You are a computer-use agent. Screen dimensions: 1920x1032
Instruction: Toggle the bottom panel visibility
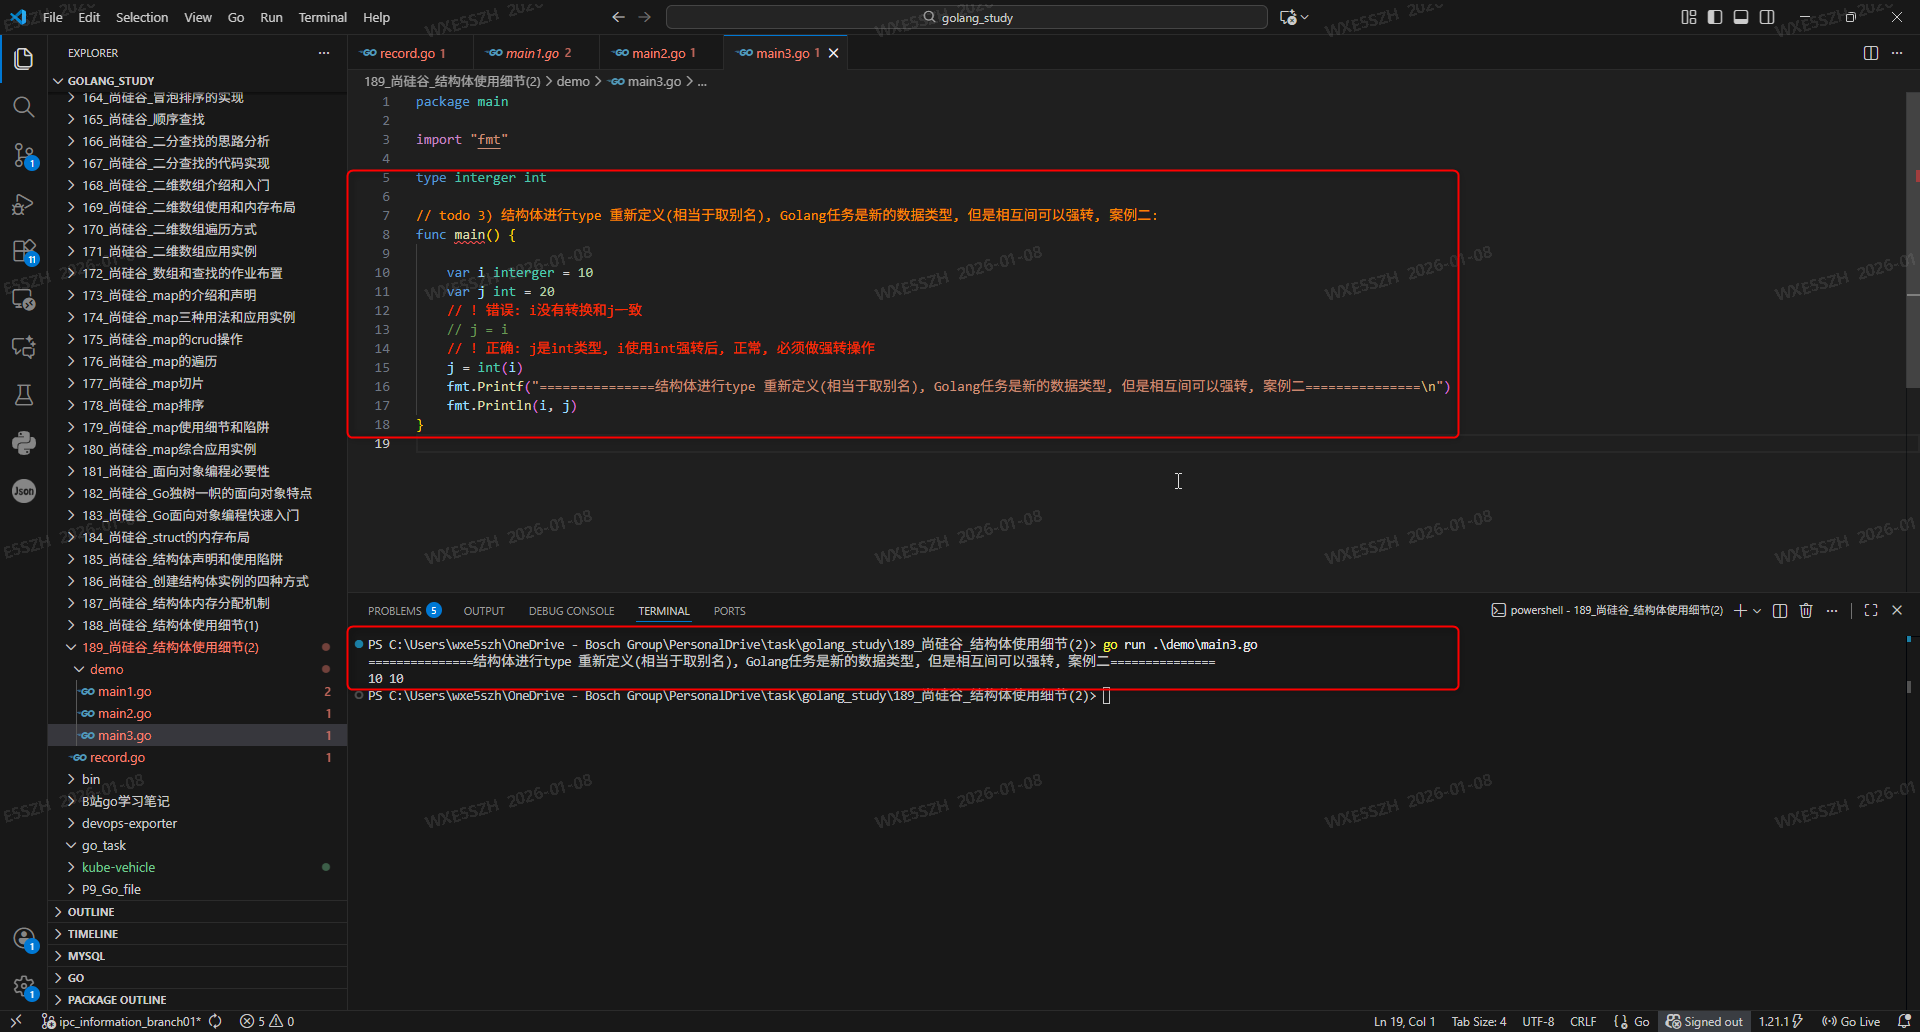(x=1741, y=17)
